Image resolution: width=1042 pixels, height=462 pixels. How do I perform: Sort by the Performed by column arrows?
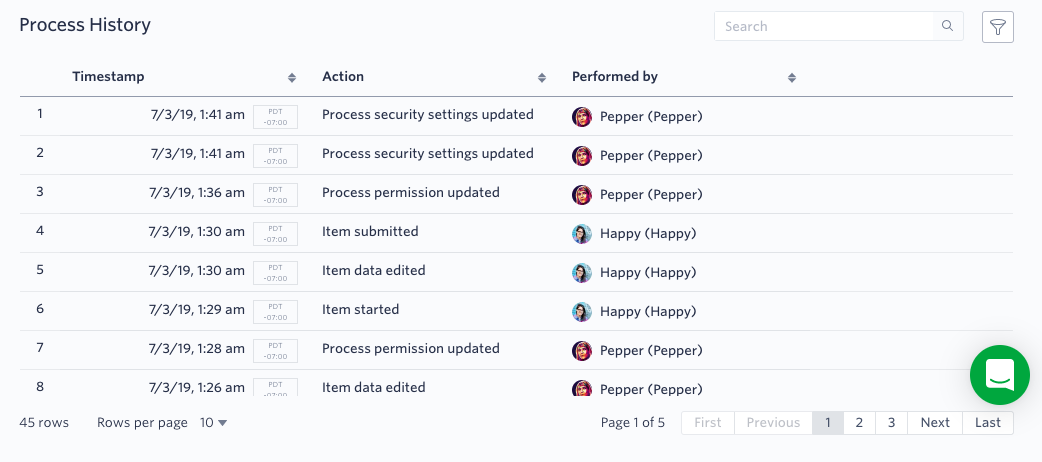[x=791, y=78]
